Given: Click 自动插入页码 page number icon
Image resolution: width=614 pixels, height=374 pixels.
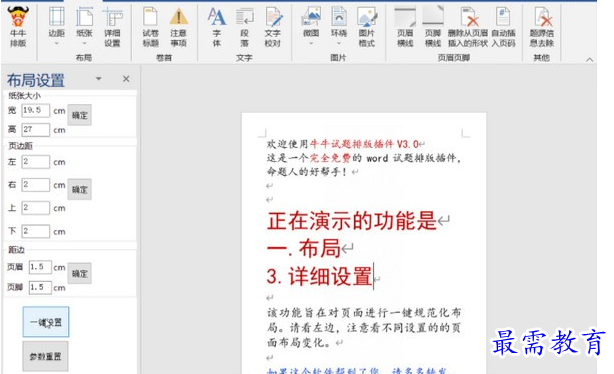Looking at the screenshot, I should click(503, 17).
